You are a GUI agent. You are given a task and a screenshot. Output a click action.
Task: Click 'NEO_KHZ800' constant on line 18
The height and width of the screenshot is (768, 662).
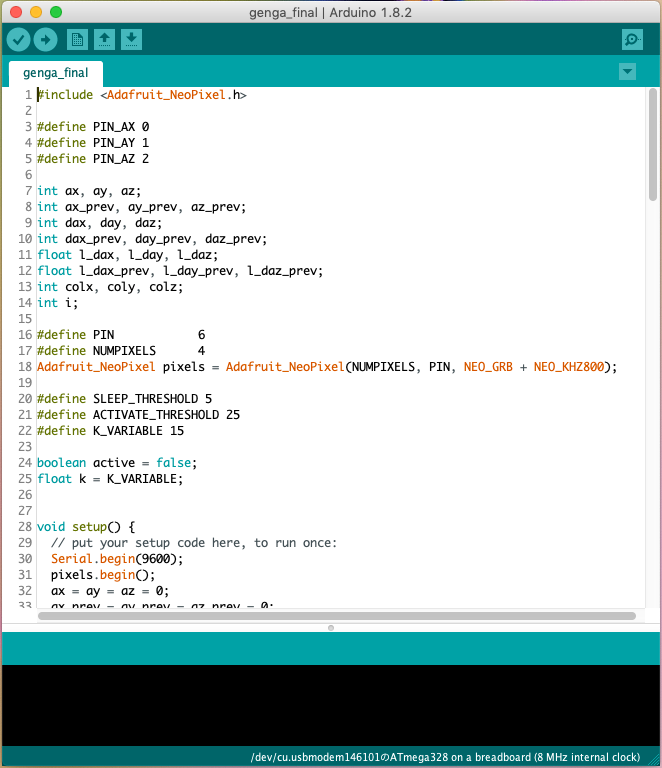click(569, 367)
